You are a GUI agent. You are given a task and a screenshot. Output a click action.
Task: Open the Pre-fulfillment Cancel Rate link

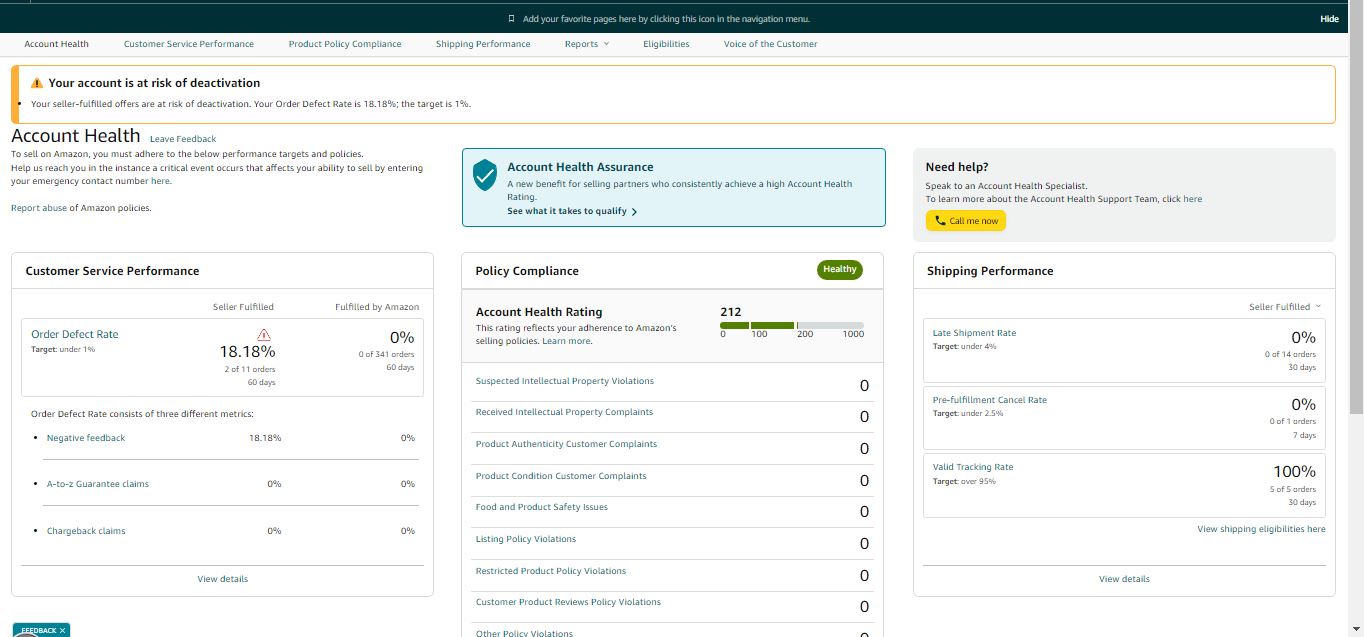(x=990, y=400)
